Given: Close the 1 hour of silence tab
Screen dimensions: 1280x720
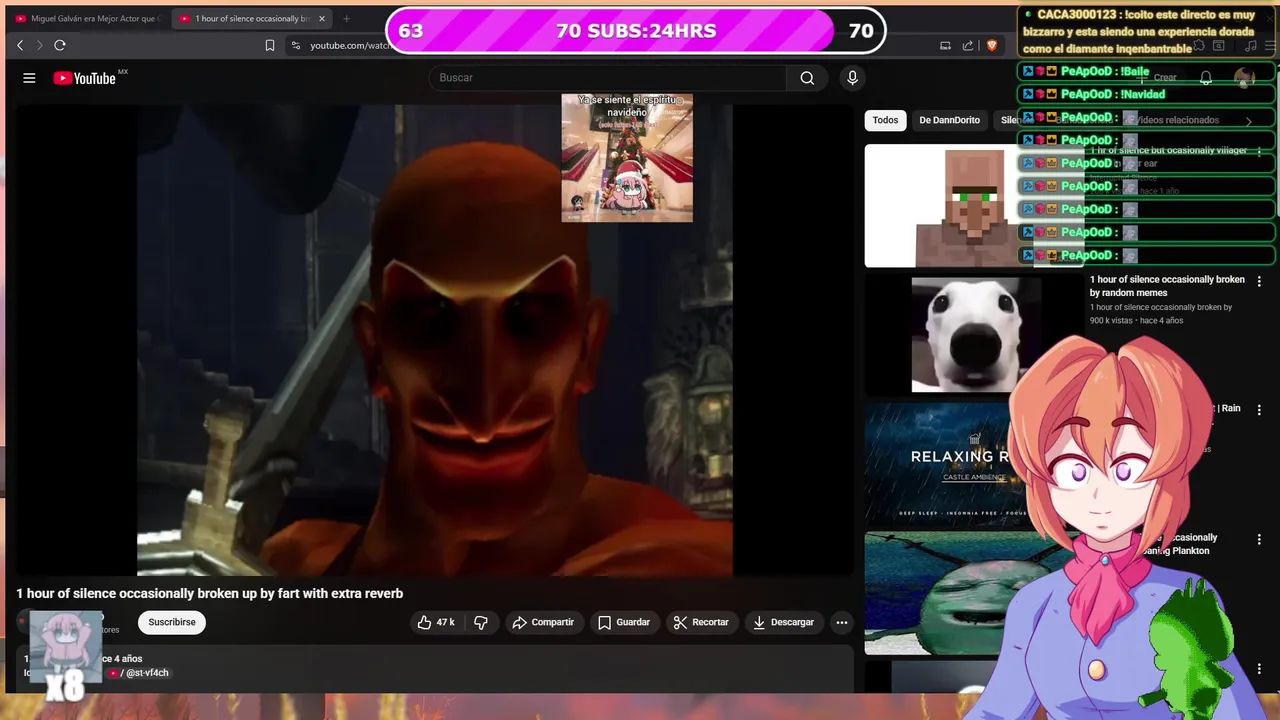Looking at the screenshot, I should [322, 18].
